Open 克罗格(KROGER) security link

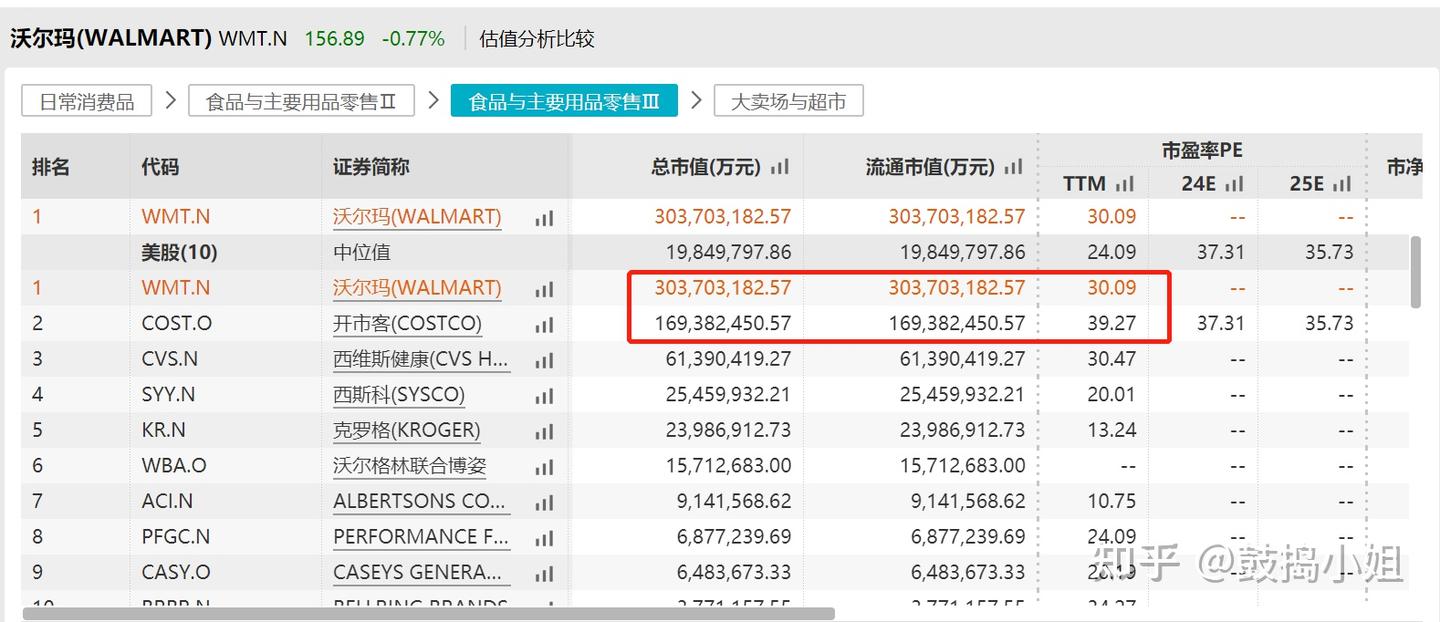pyautogui.click(x=406, y=430)
